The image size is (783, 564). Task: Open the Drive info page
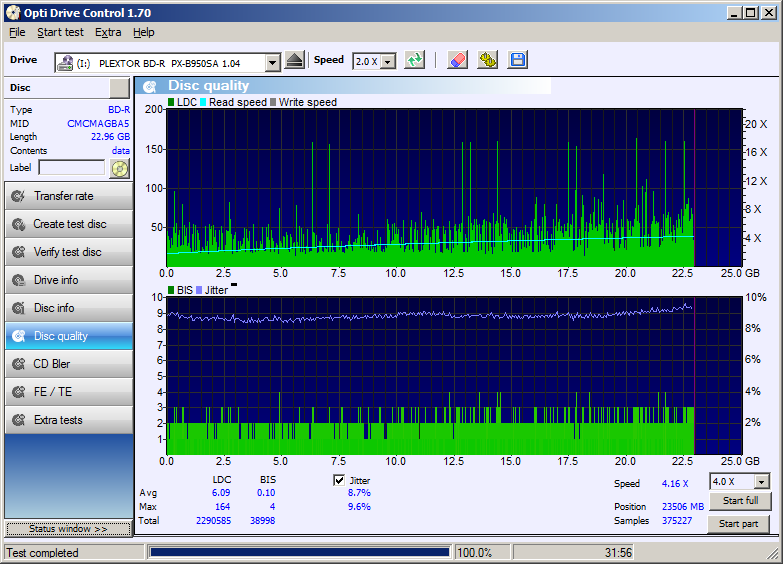(x=69, y=280)
